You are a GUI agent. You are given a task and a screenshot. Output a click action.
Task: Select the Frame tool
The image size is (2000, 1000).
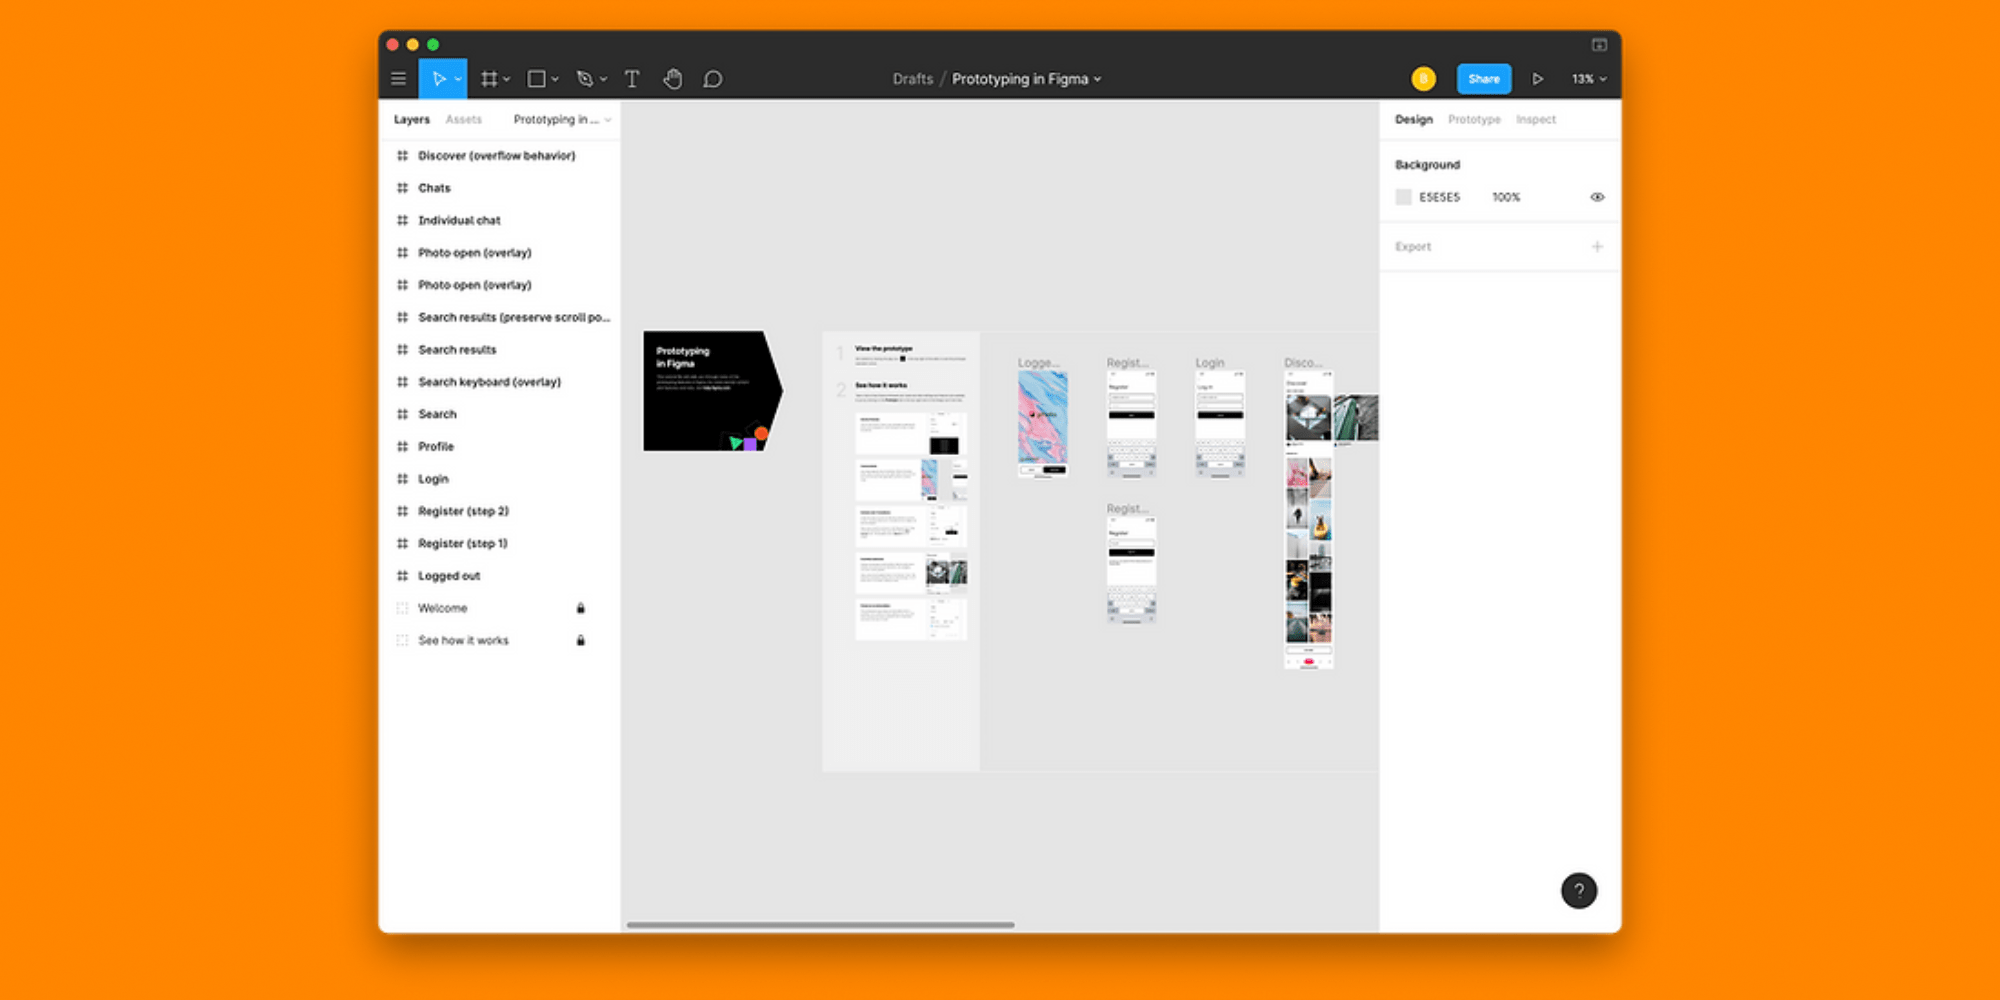[x=489, y=78]
